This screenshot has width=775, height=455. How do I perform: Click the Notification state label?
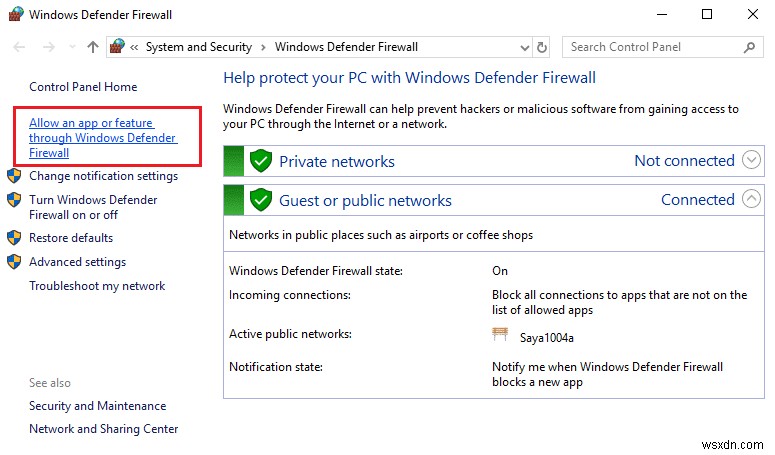pos(276,367)
